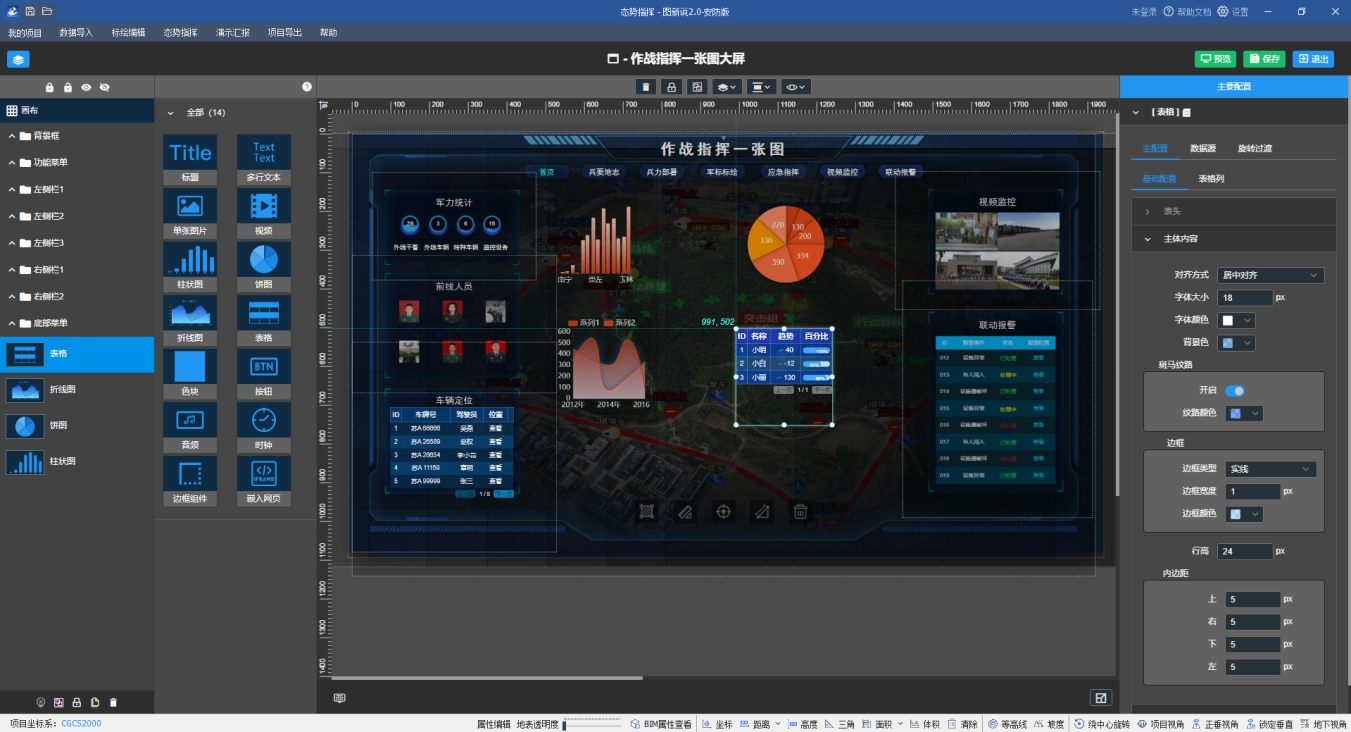Viewport: 1351px width, 732px height.
Task: Select the 饼图 component in the component library
Action: [264, 266]
